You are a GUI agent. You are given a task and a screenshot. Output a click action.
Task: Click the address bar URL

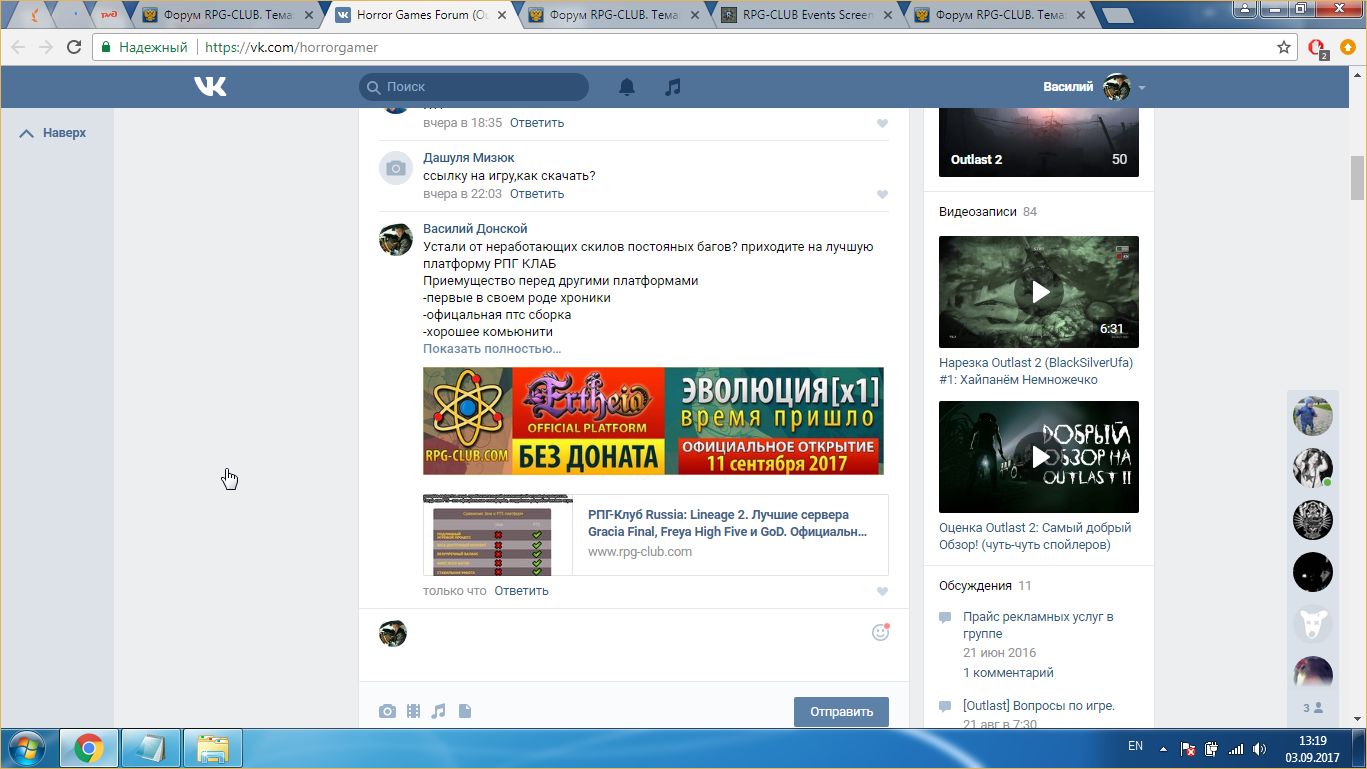click(291, 47)
